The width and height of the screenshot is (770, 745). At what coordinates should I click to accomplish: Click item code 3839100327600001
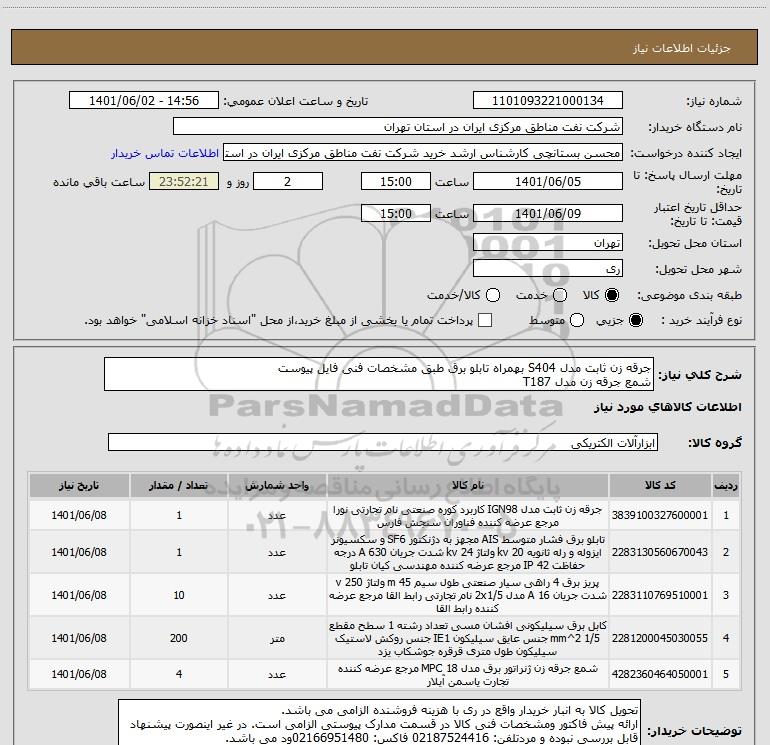point(660,515)
